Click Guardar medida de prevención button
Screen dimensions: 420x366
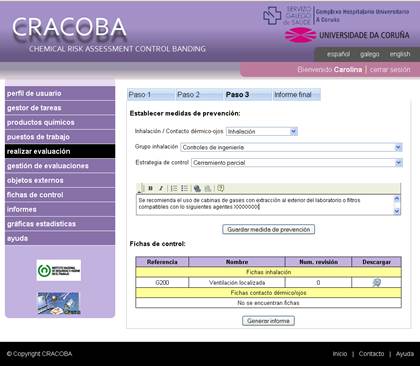click(x=269, y=230)
